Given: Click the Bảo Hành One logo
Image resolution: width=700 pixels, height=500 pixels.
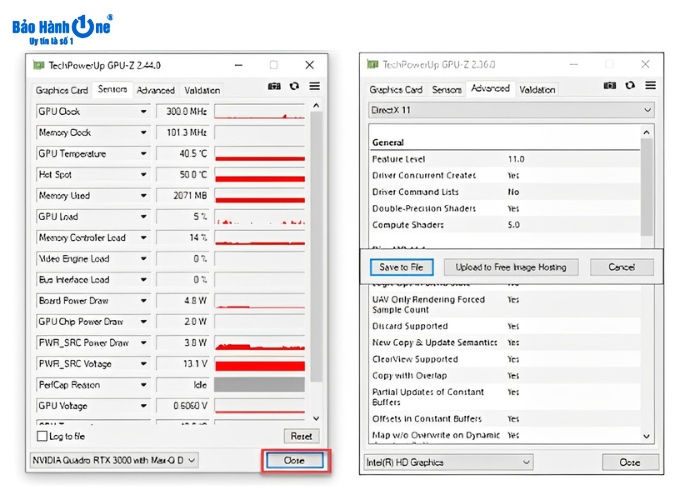Looking at the screenshot, I should point(62,28).
